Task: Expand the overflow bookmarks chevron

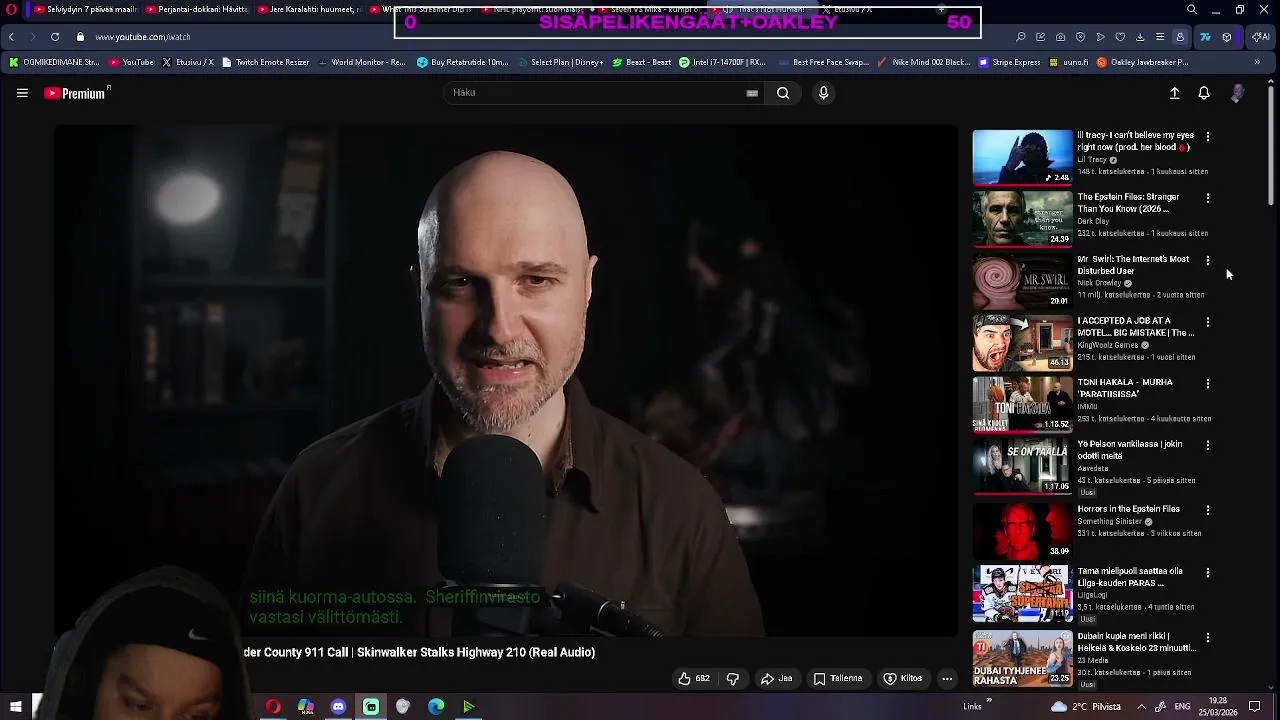Action: (x=1257, y=62)
